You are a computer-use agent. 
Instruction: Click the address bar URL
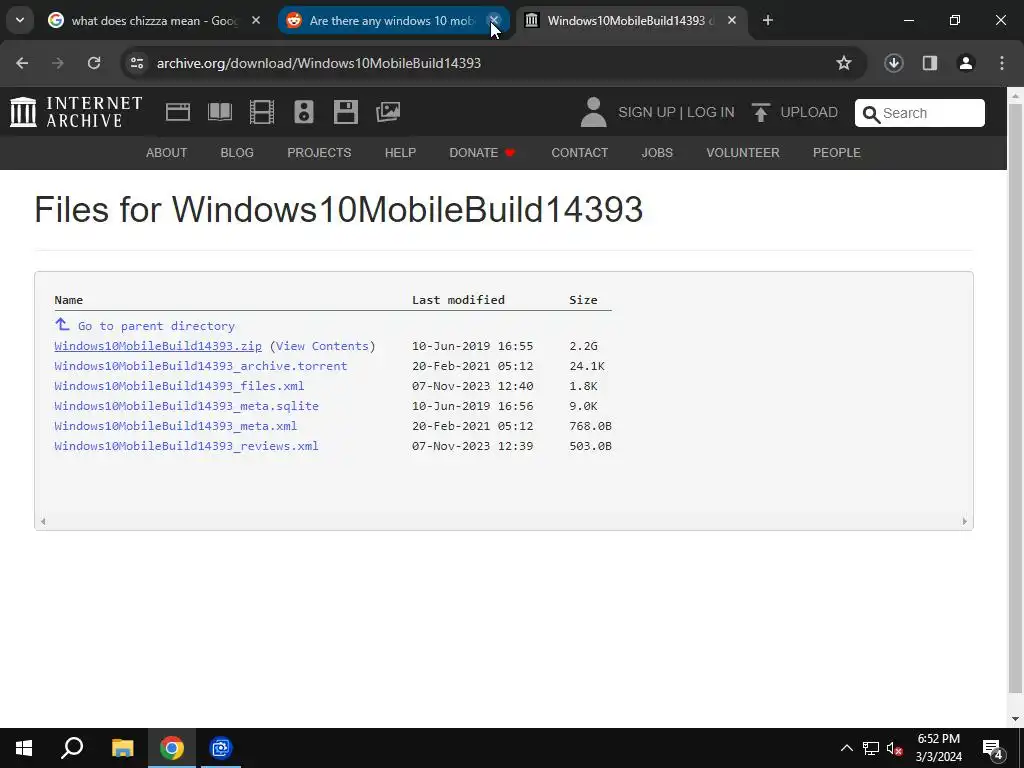pyautogui.click(x=319, y=63)
